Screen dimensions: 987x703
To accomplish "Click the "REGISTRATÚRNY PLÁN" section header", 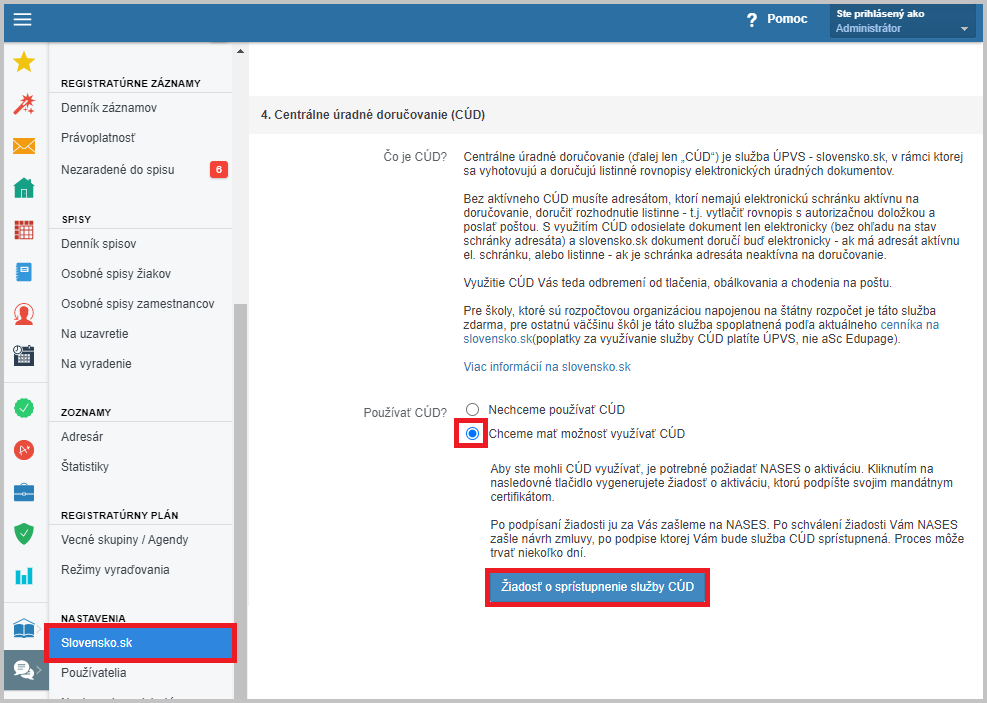I will point(120,515).
